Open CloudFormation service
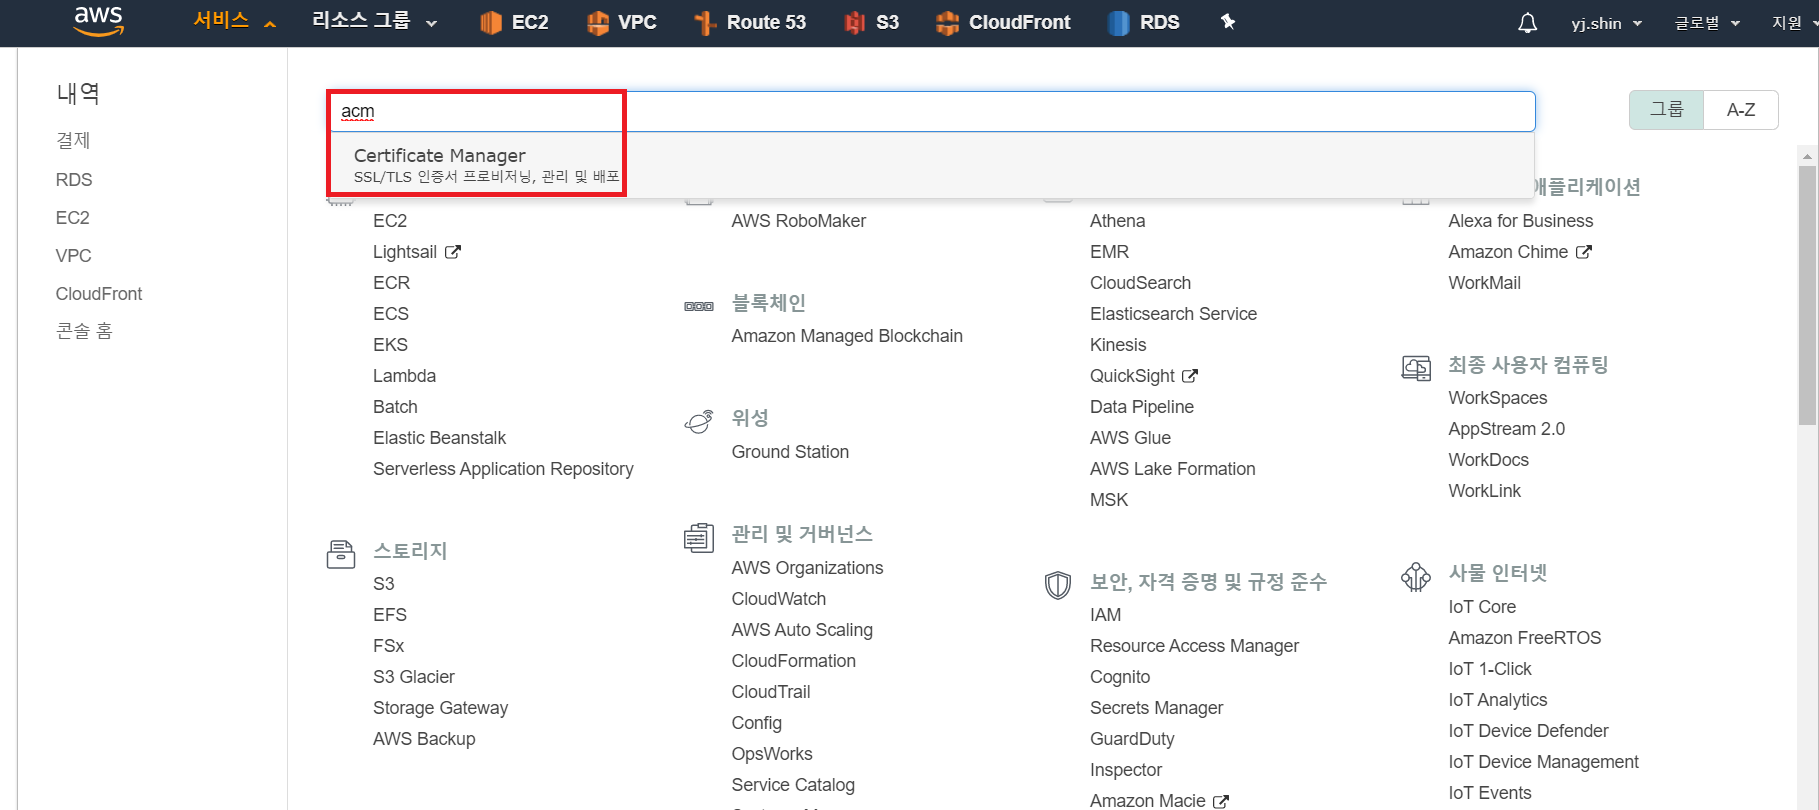 [794, 661]
